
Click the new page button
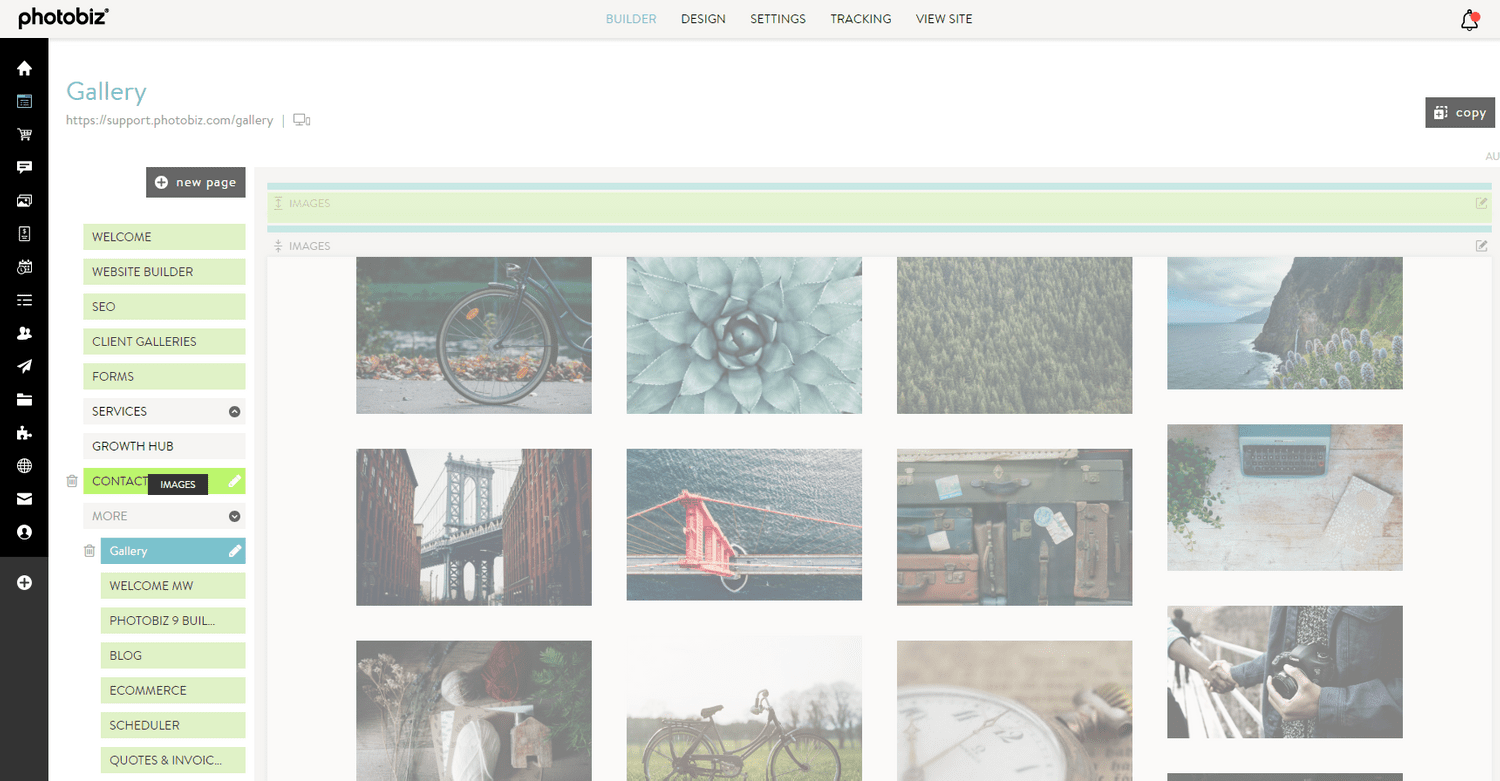pyautogui.click(x=195, y=182)
